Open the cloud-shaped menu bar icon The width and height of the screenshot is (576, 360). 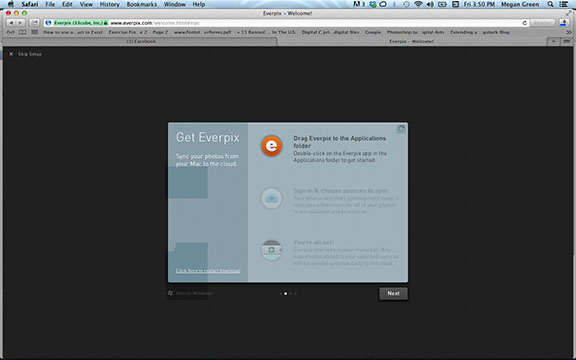[x=383, y=4]
